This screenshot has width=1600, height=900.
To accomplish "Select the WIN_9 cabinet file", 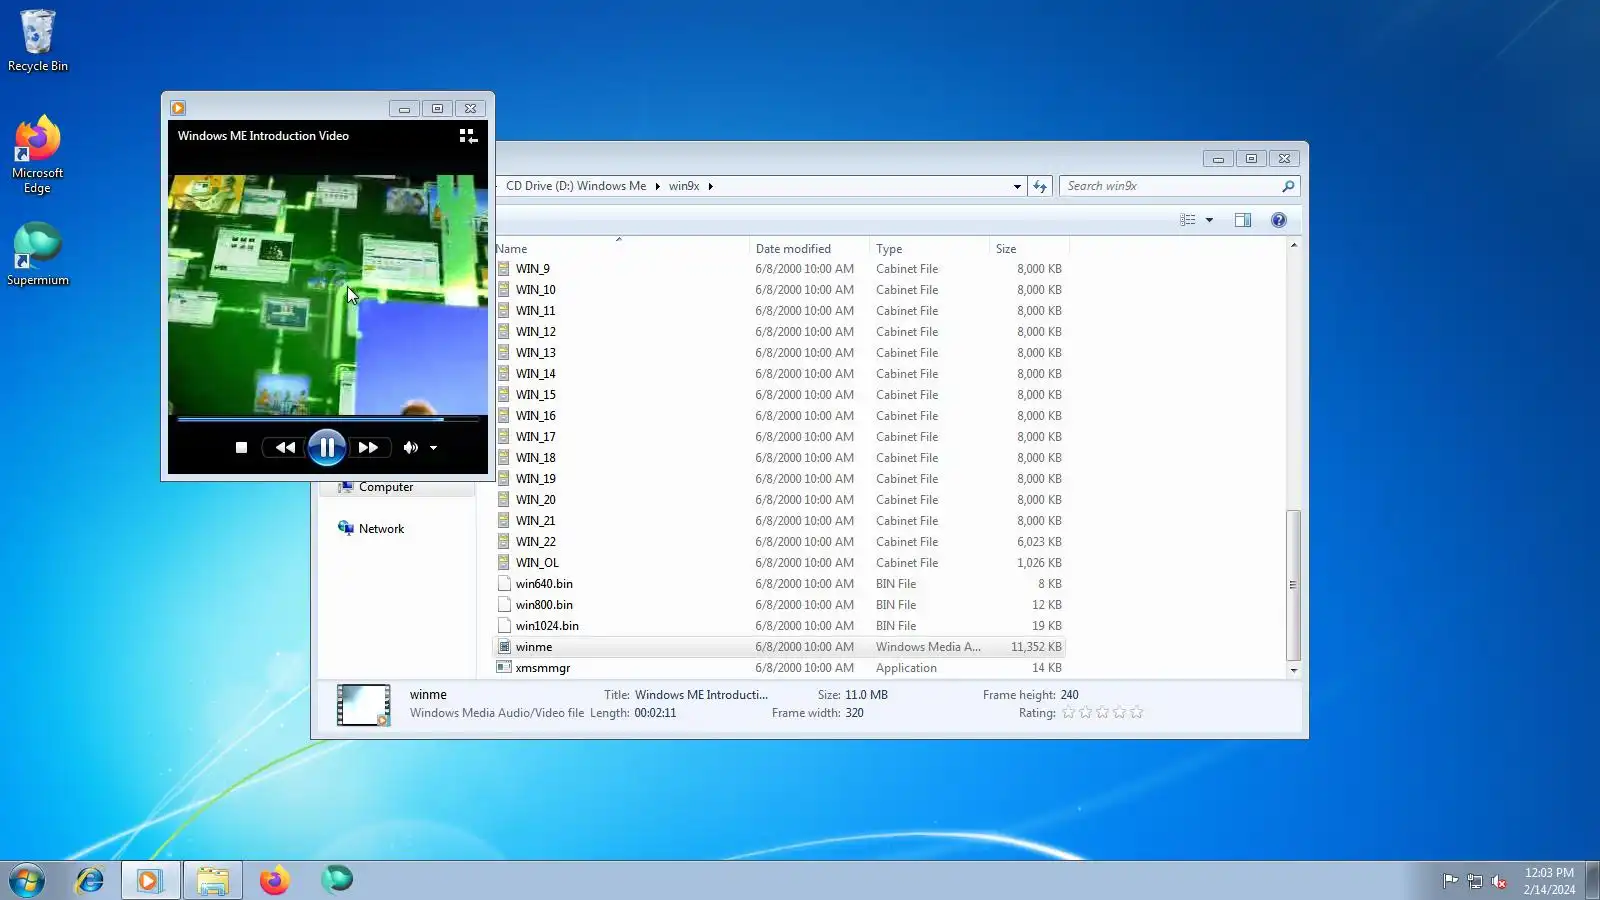I will [x=779, y=269].
